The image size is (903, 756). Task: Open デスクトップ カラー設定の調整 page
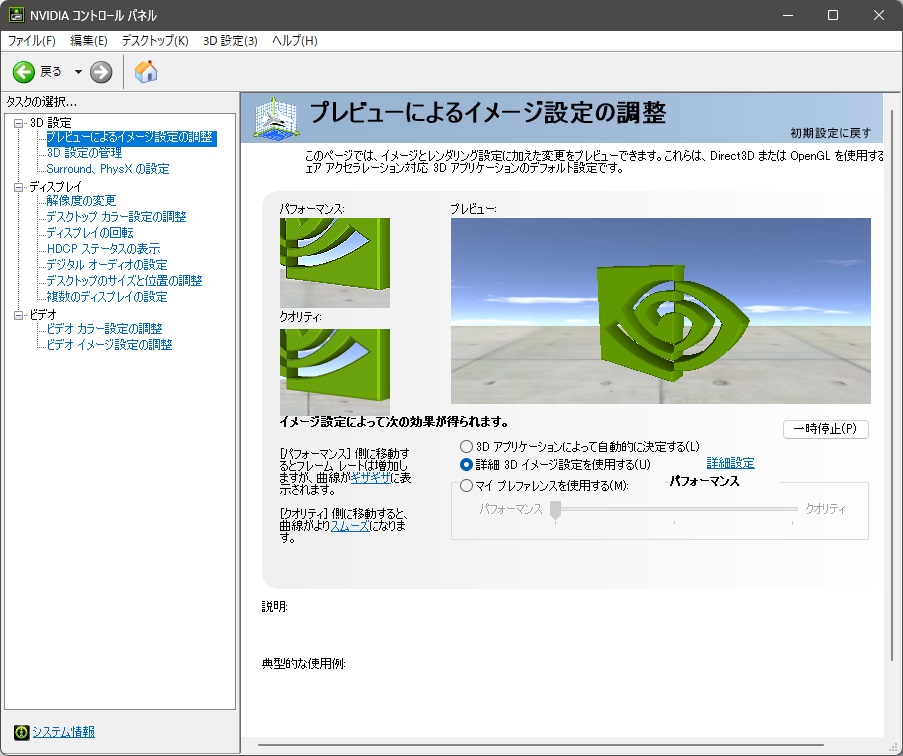point(116,216)
